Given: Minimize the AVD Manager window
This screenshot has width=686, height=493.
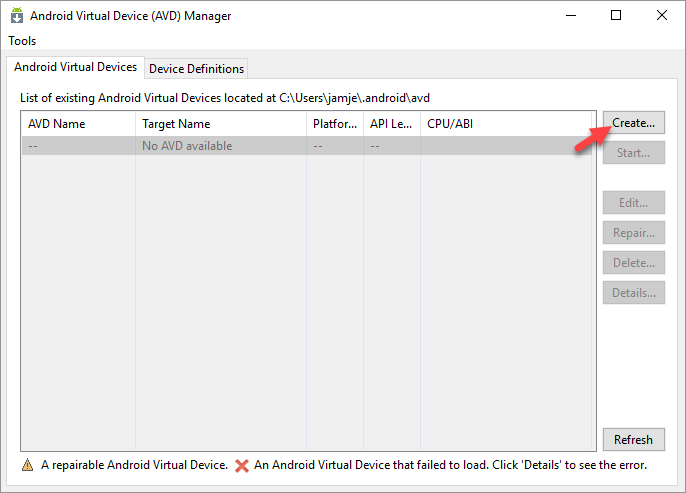Looking at the screenshot, I should click(571, 15).
